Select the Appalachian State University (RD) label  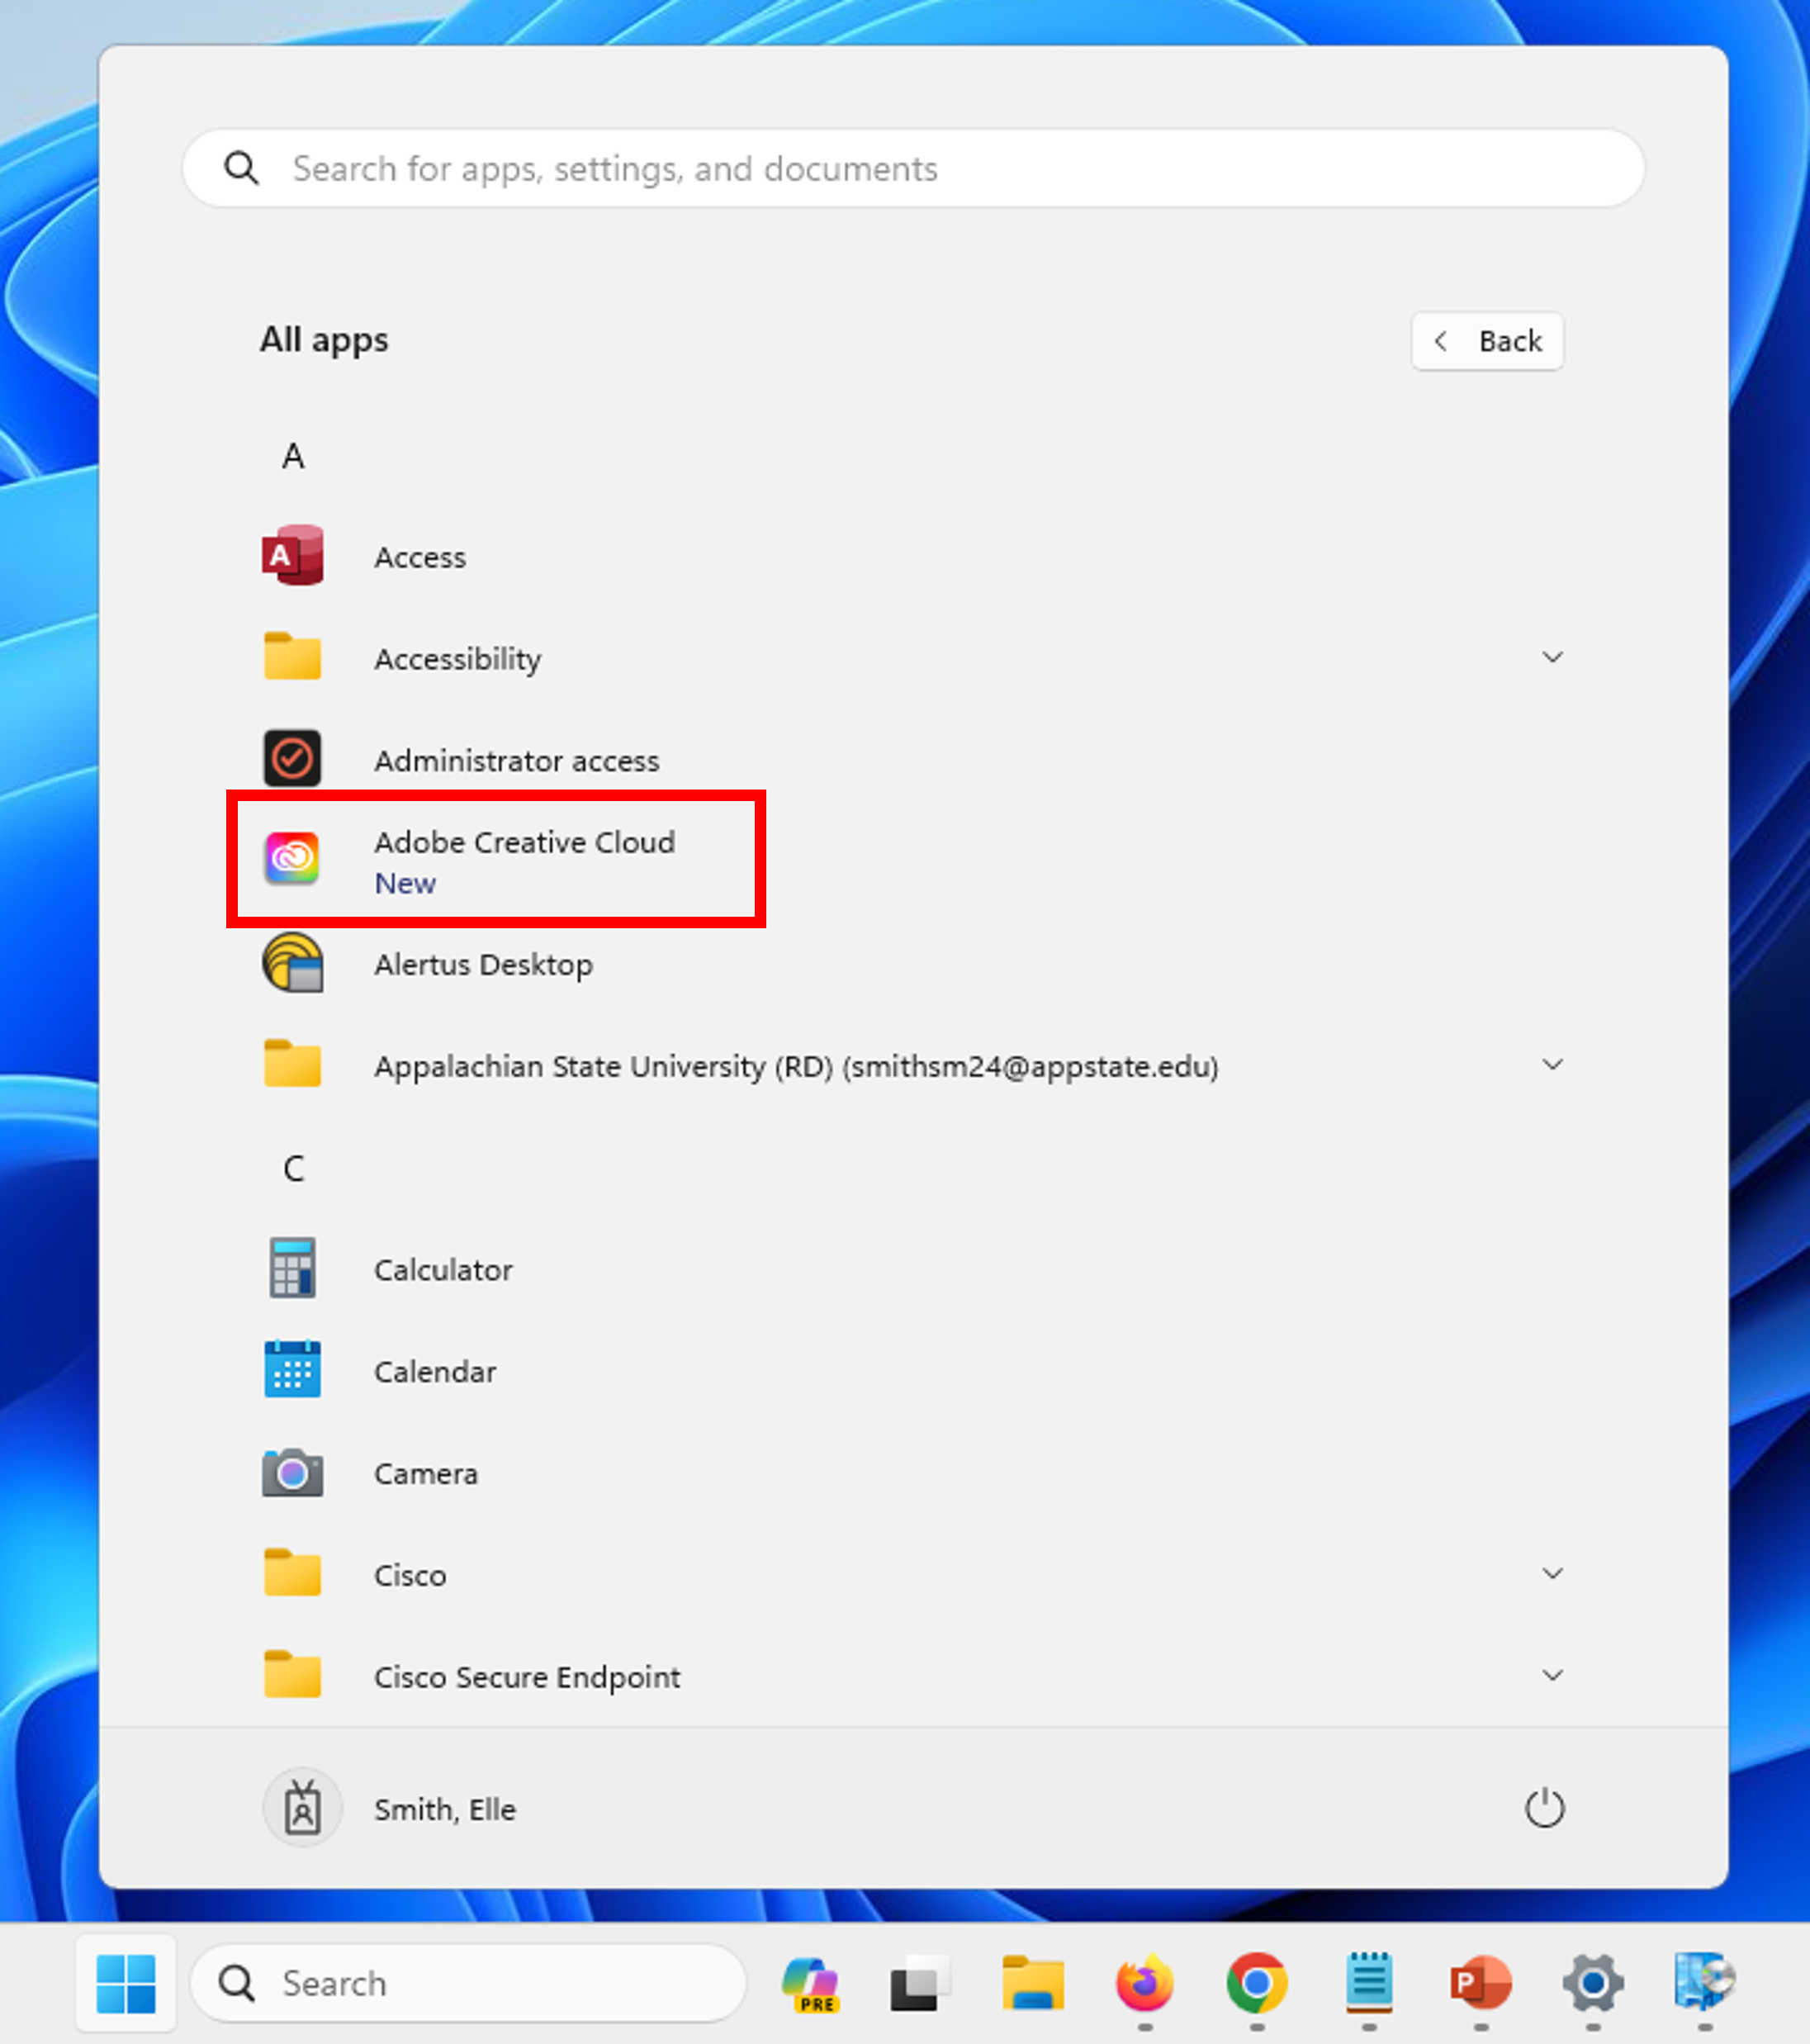796,1067
